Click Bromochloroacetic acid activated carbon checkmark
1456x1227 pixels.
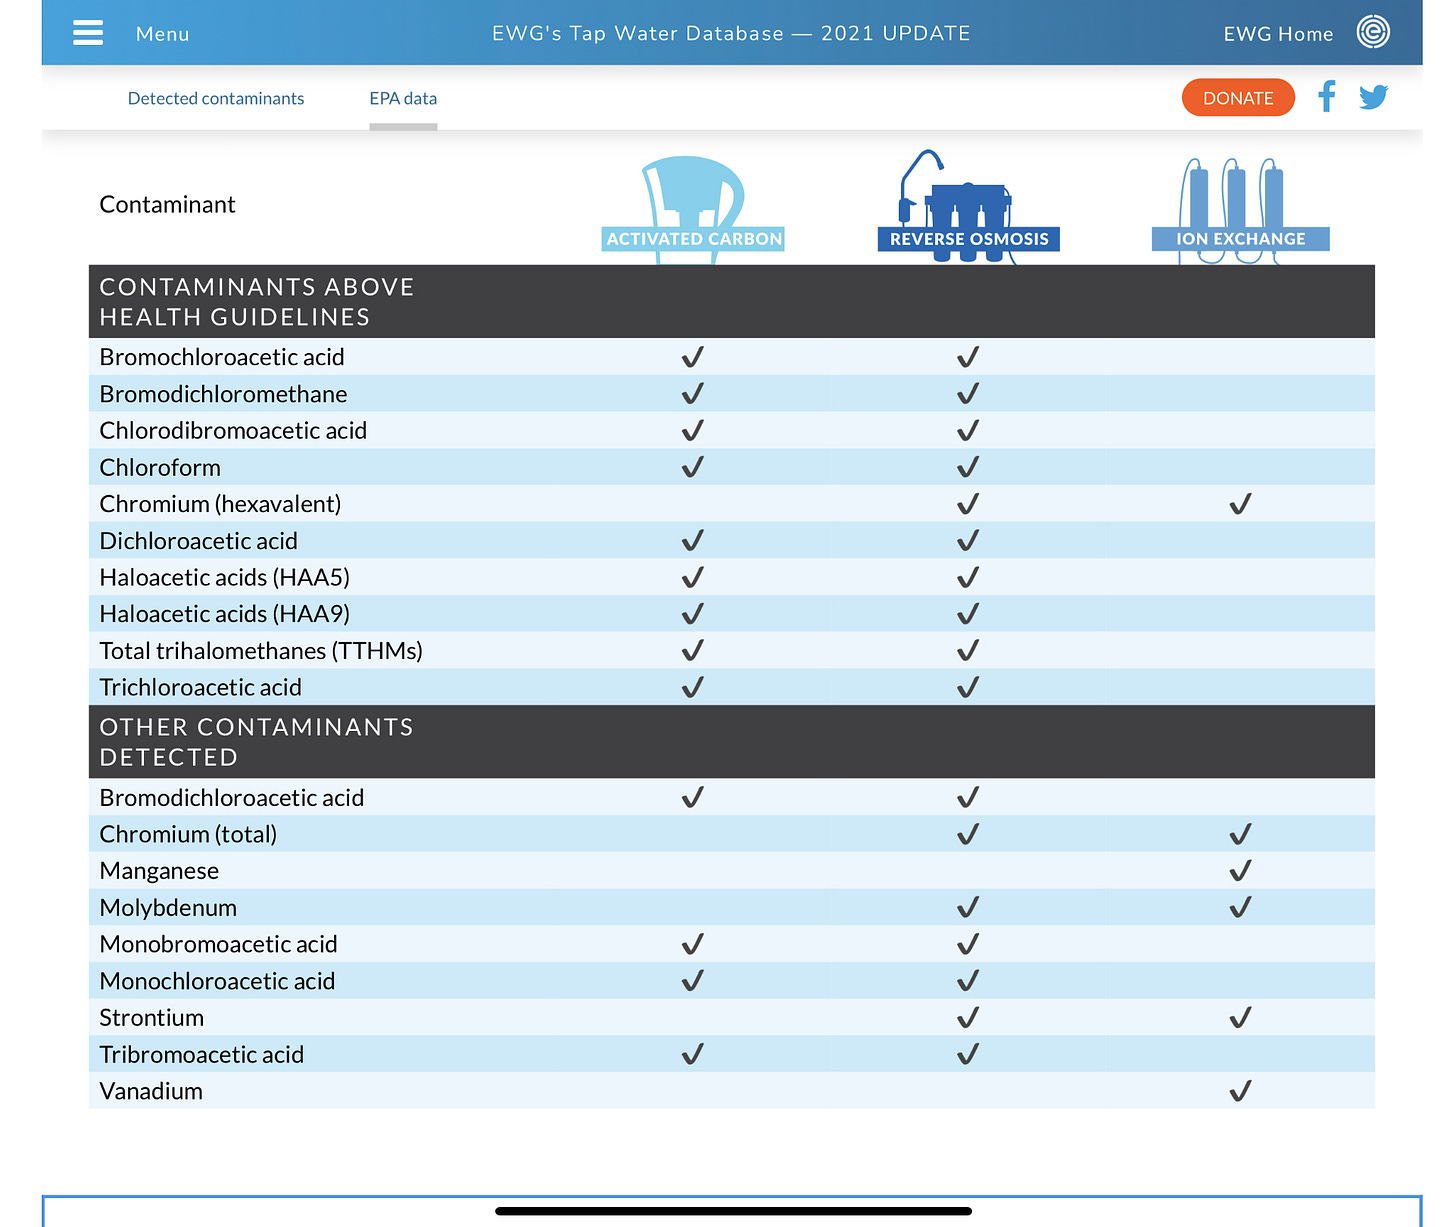pos(692,357)
